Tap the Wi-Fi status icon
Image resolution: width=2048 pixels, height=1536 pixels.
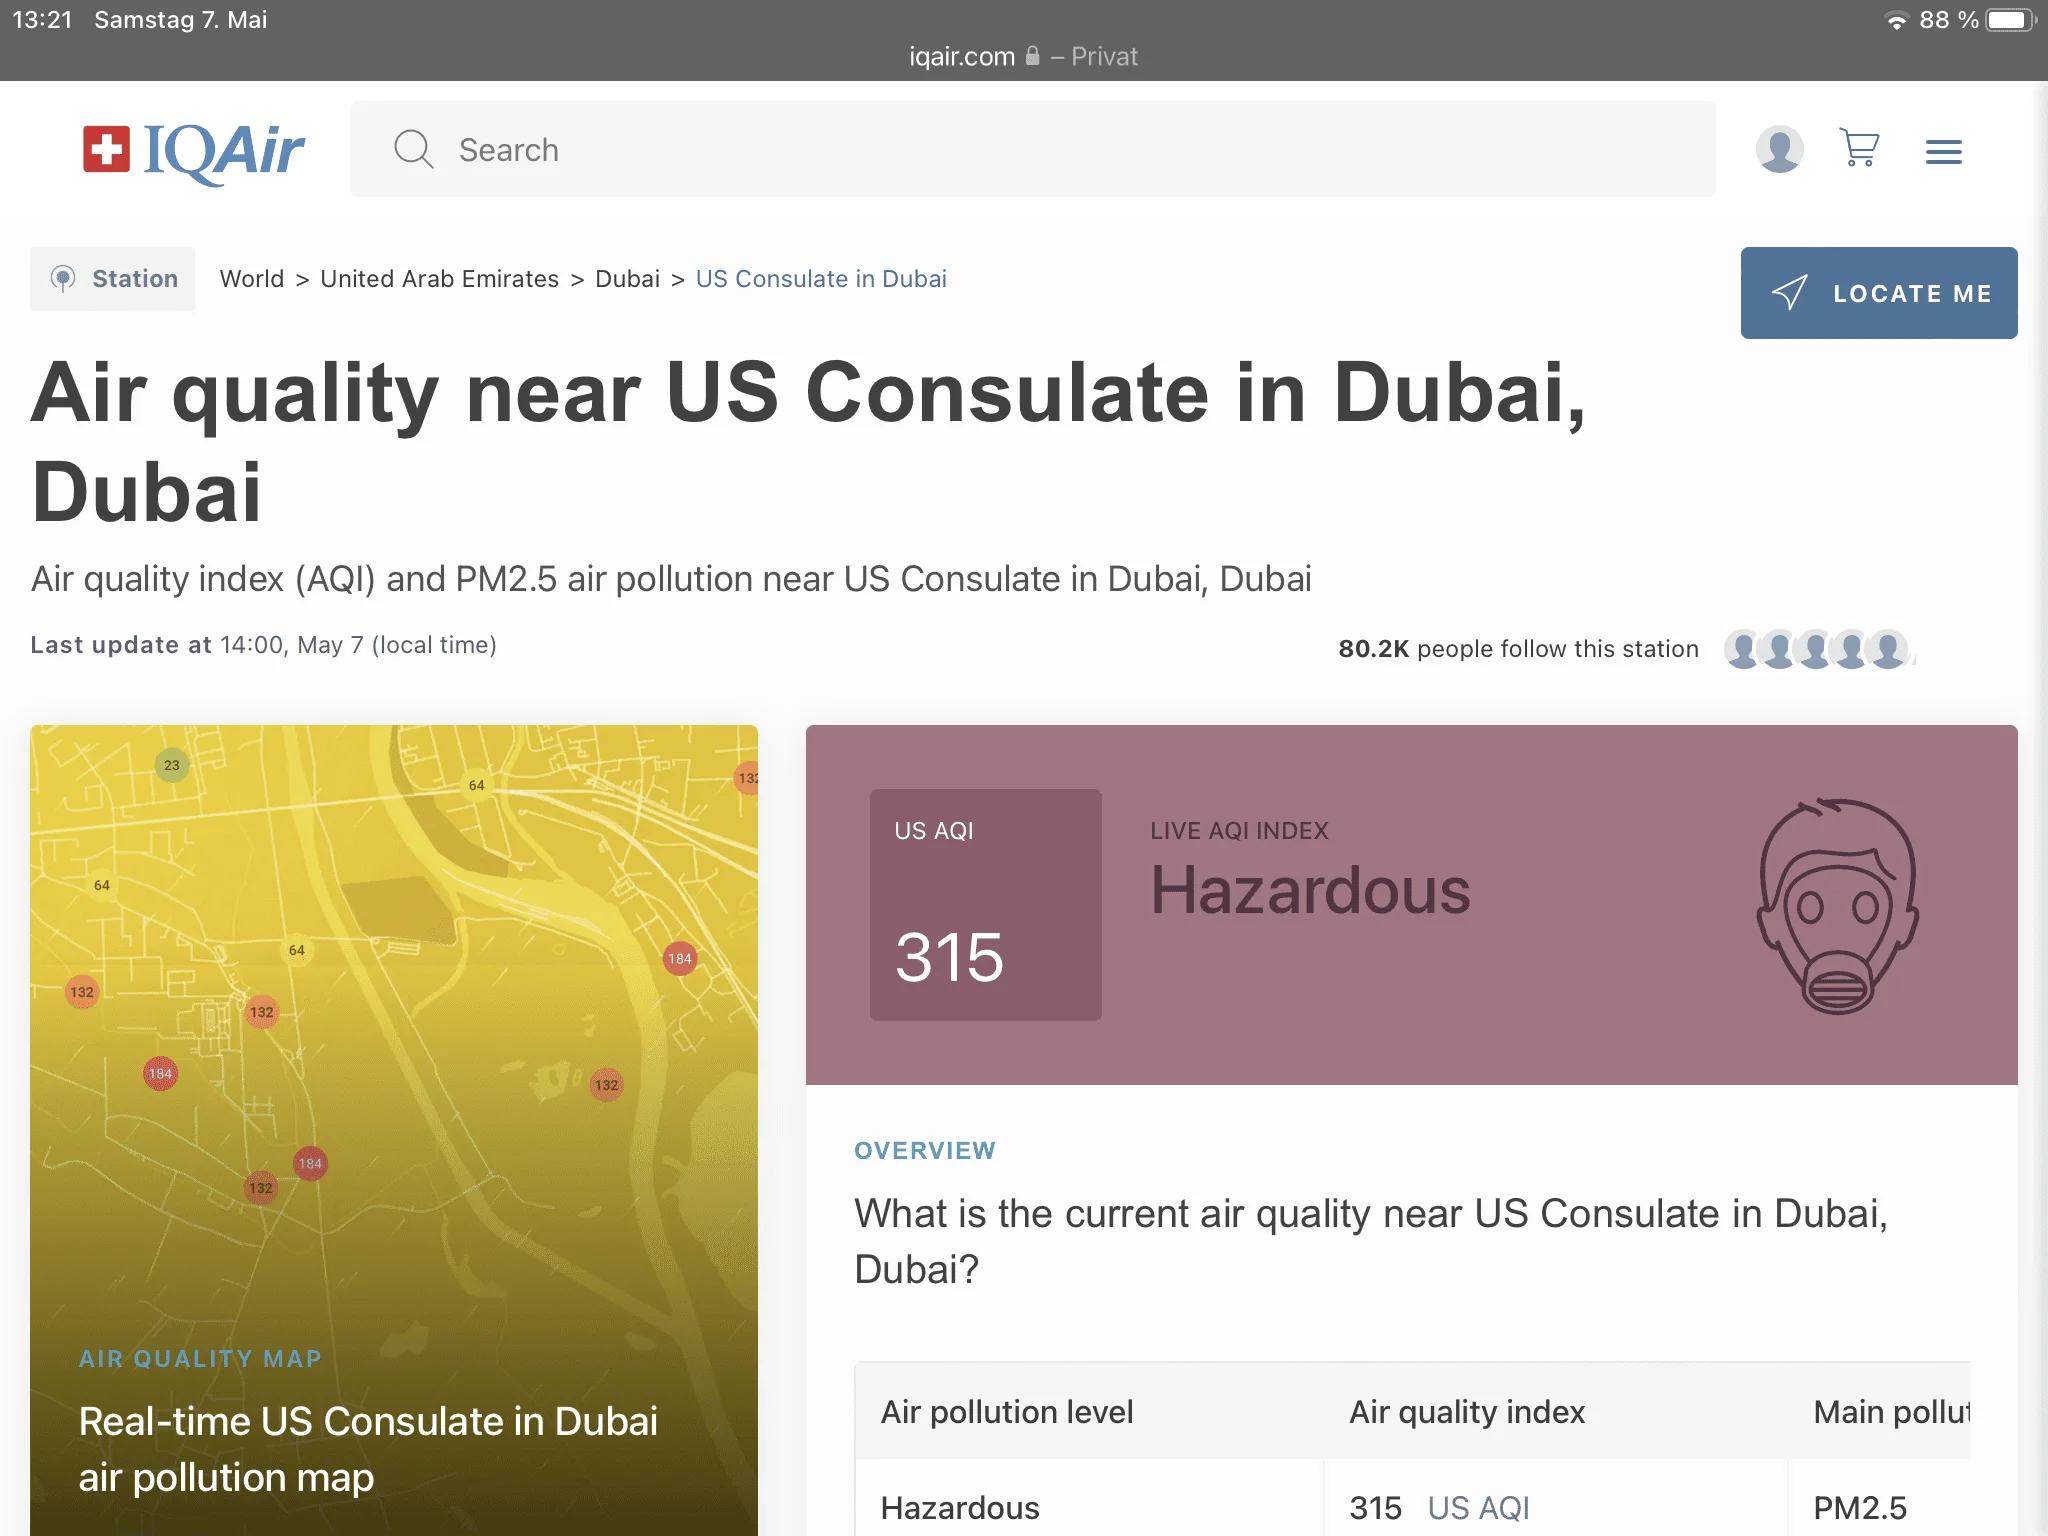tap(1896, 20)
